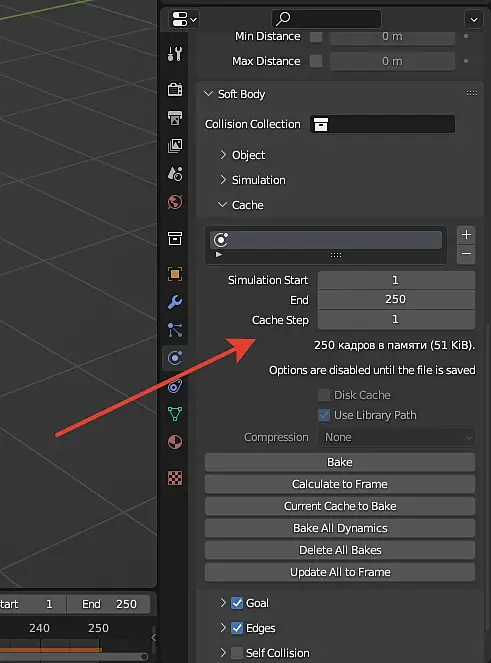Enable the Self Collision checkbox

pos(237,653)
